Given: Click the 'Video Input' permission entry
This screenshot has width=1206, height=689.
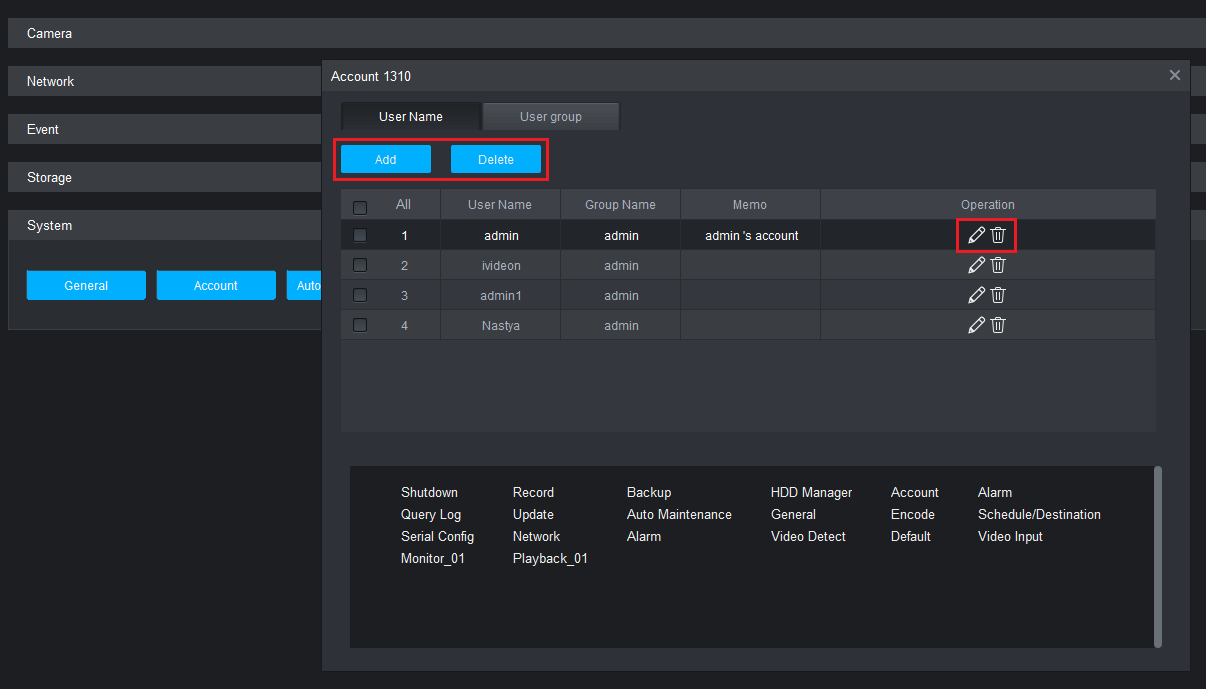Looking at the screenshot, I should 1010,536.
